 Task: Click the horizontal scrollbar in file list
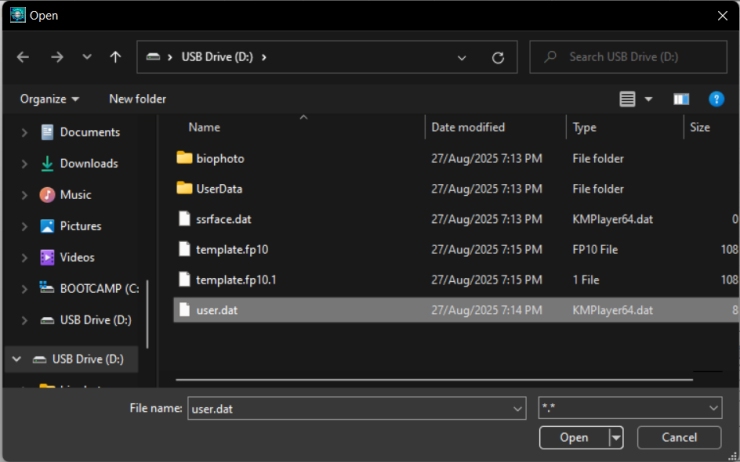coord(432,380)
